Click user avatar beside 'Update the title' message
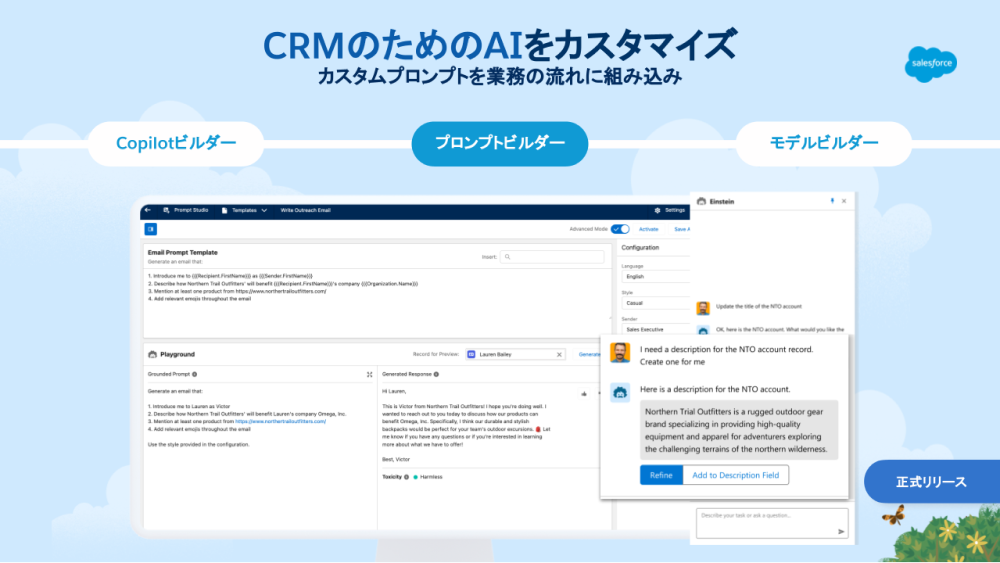The image size is (1000, 563). coord(703,308)
